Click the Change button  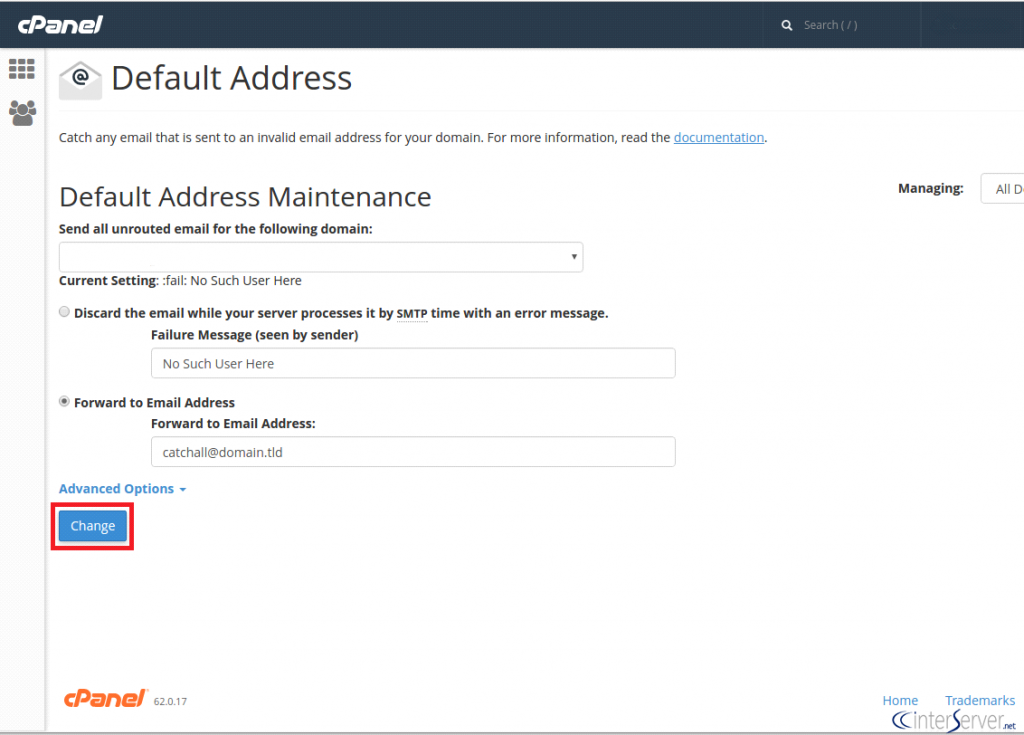(x=93, y=526)
